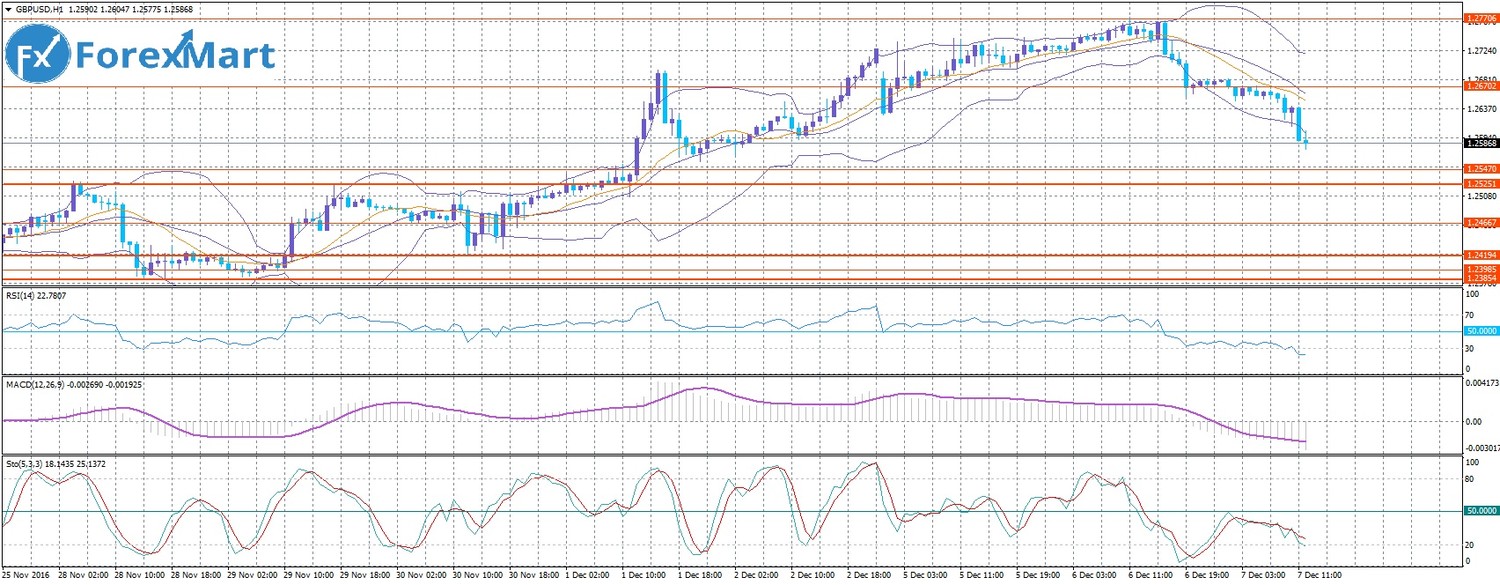Expand the GBPUSD,H1 chart dropdown arrow
Image resolution: width=1500 pixels, height=585 pixels.
coord(9,9)
